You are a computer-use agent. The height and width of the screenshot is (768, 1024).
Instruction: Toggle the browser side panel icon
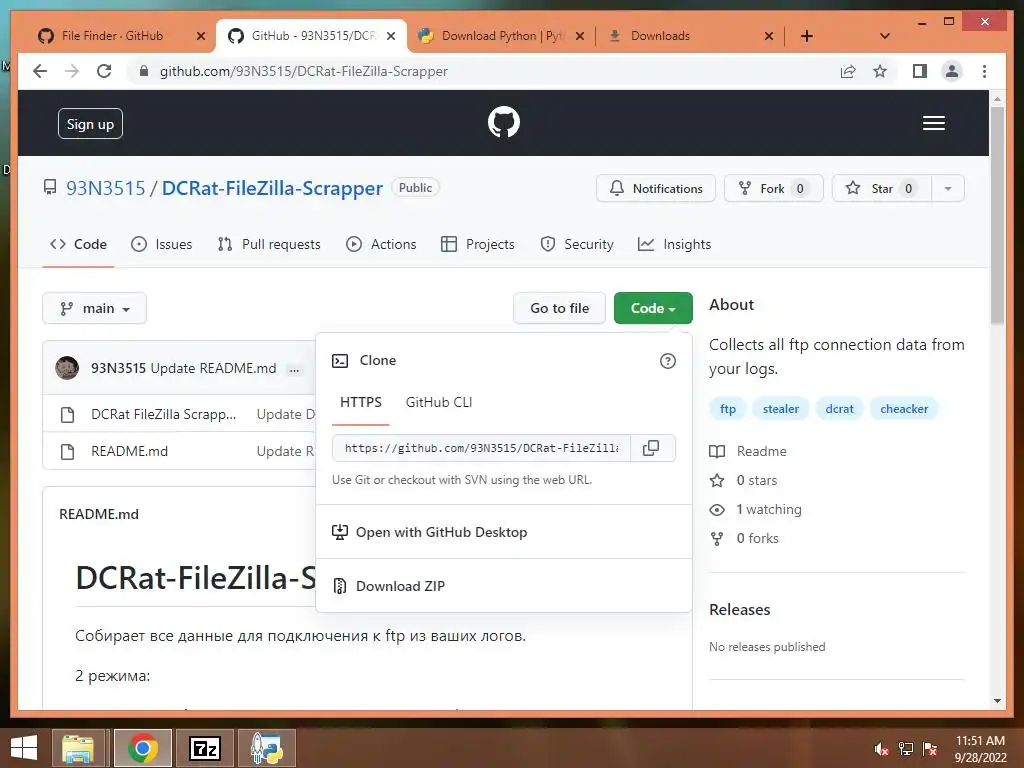920,71
